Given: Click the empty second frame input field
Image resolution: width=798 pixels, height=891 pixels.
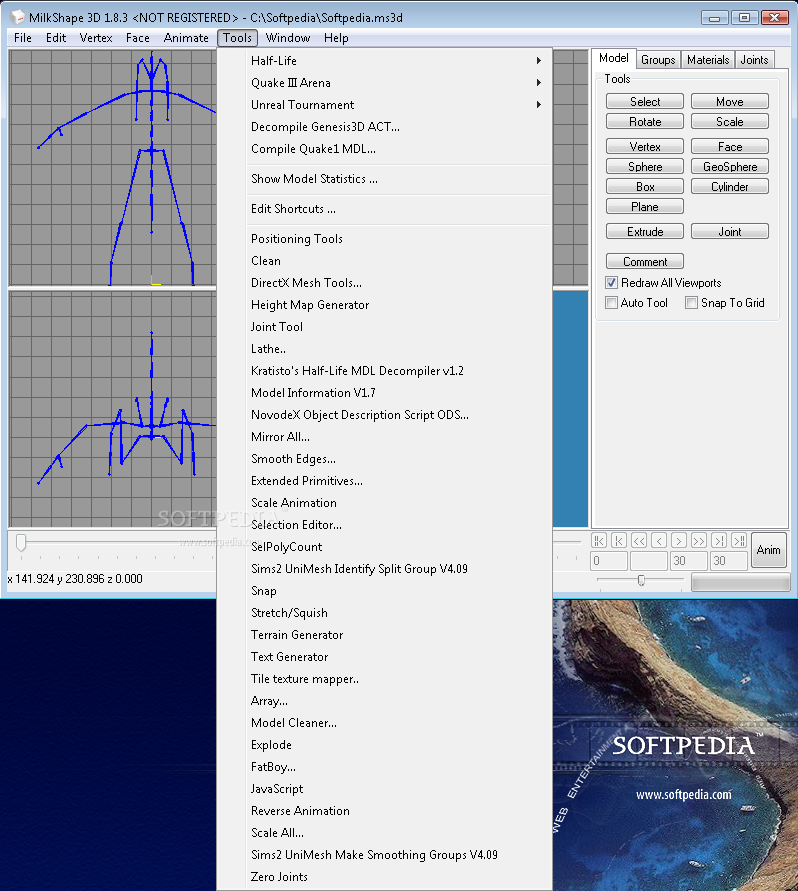Looking at the screenshot, I should 649,561.
